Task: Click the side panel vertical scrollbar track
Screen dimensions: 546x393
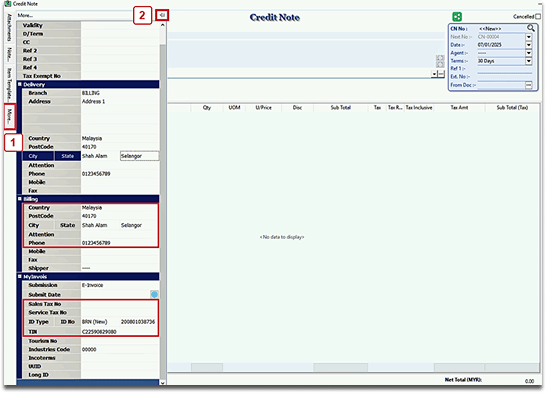Action: pos(163,209)
